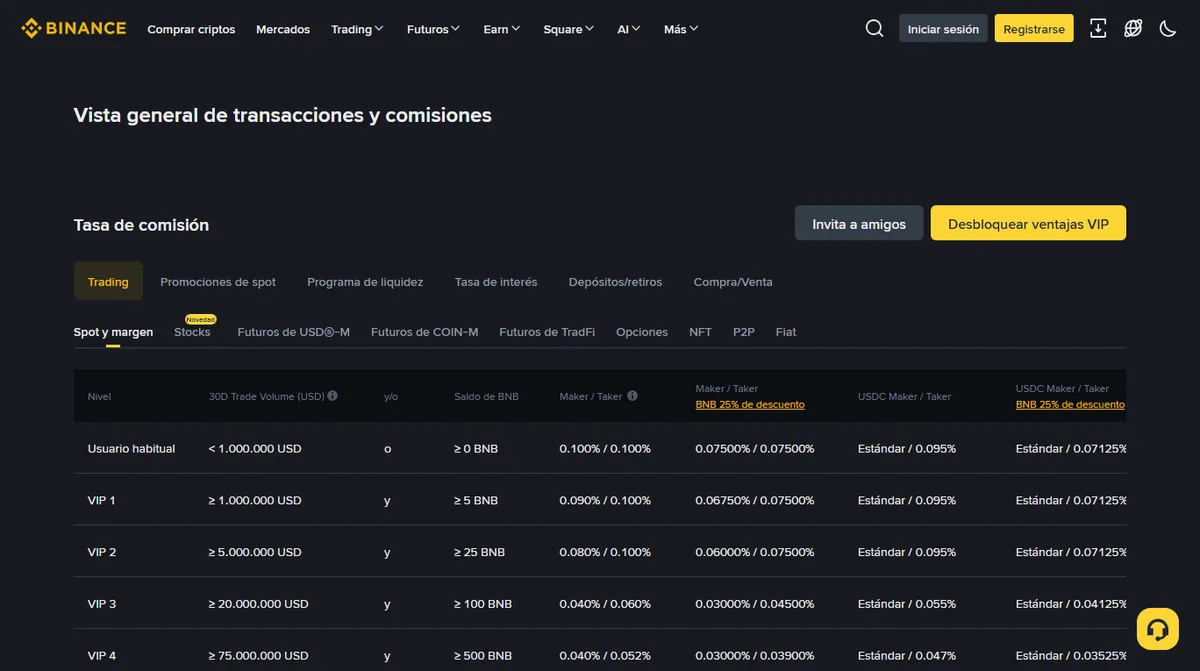The width and height of the screenshot is (1200, 671).
Task: Click Invita a amigos button
Action: click(859, 224)
